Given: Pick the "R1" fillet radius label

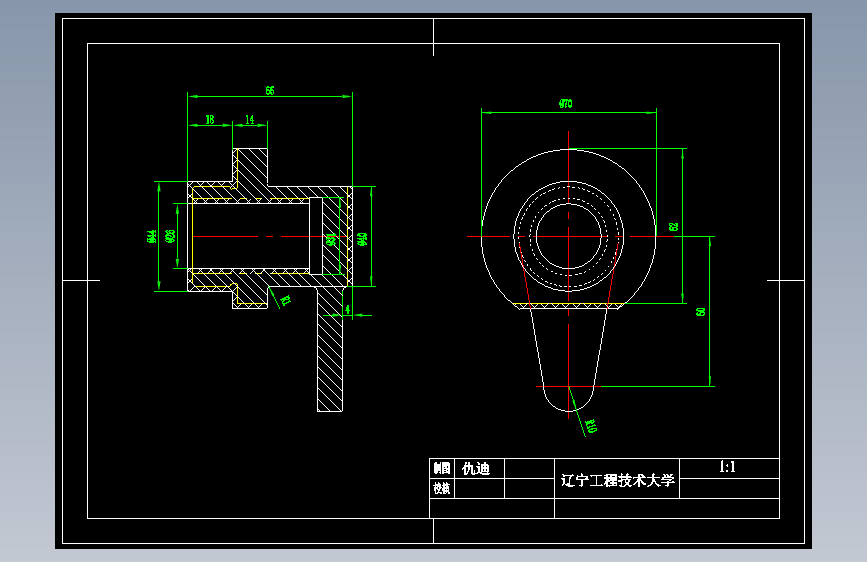Looking at the screenshot, I should pos(286,300).
